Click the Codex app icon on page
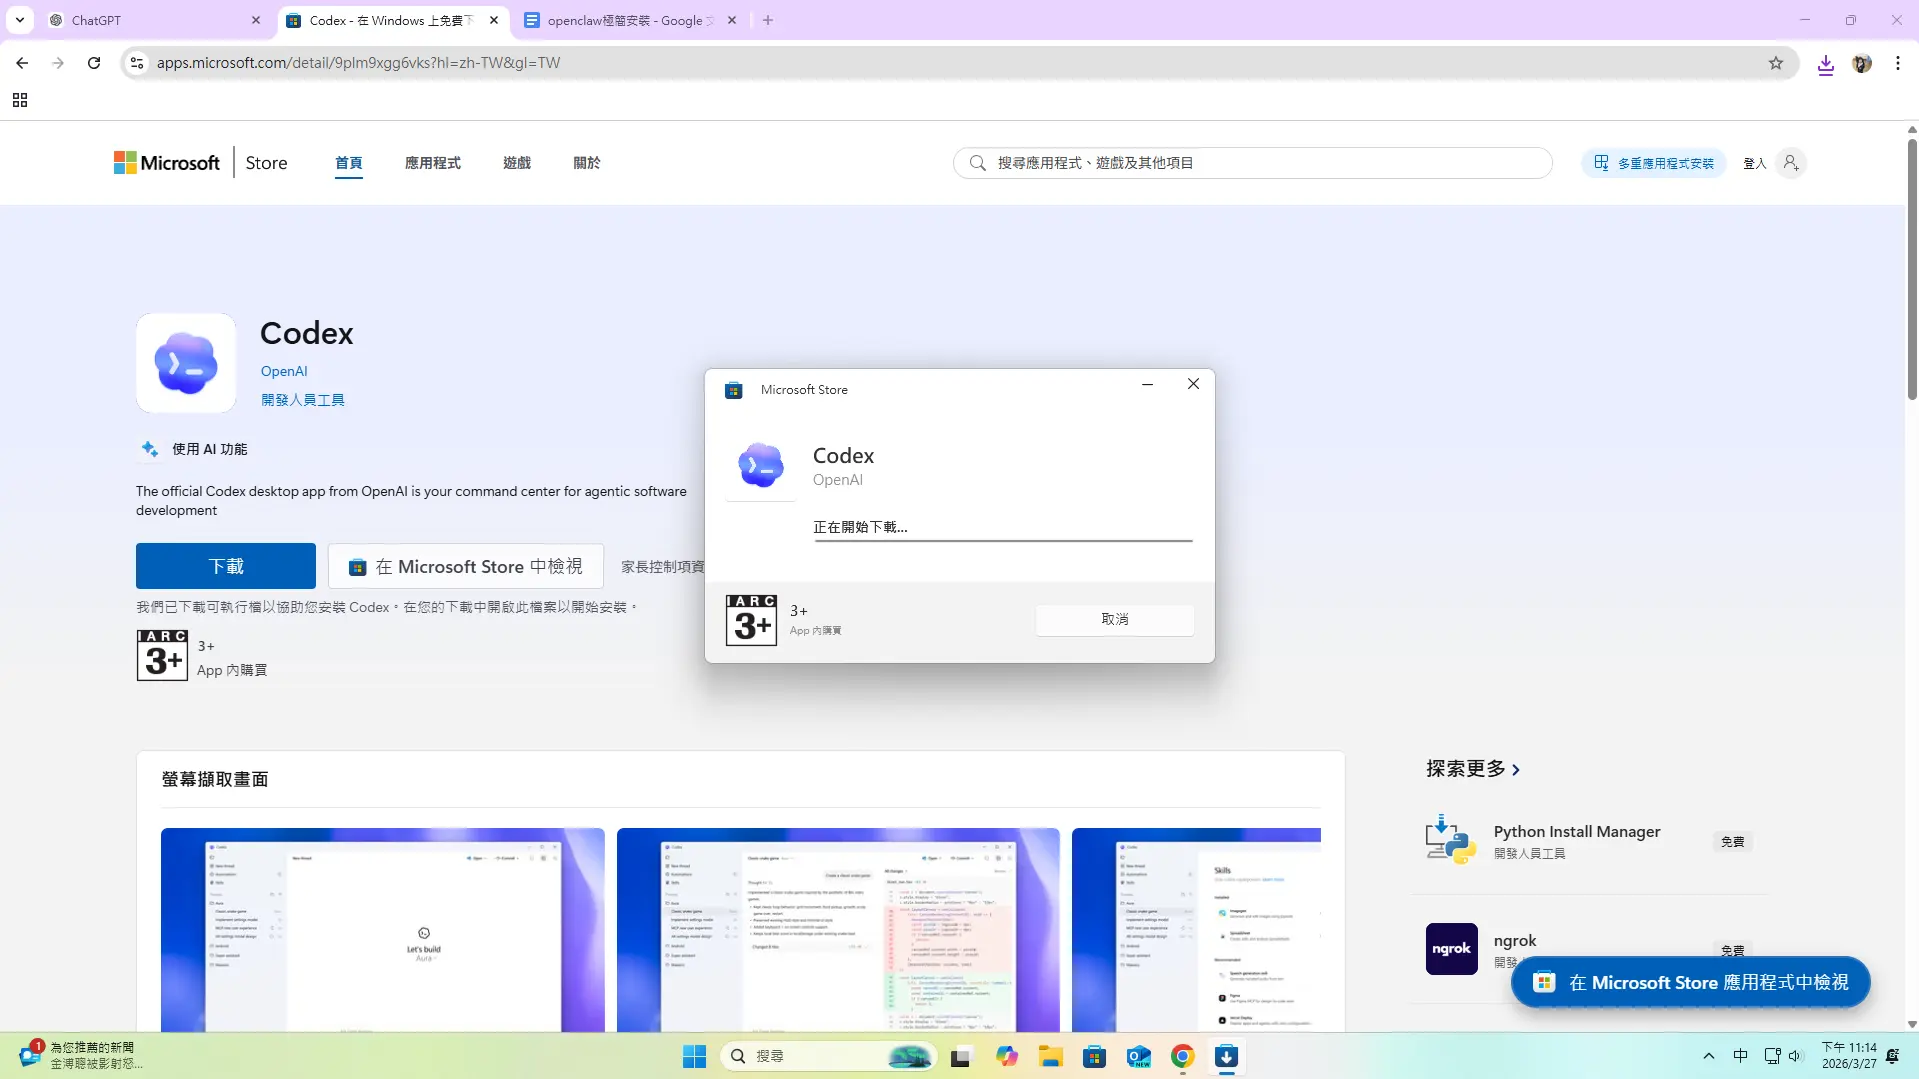 [x=186, y=363]
